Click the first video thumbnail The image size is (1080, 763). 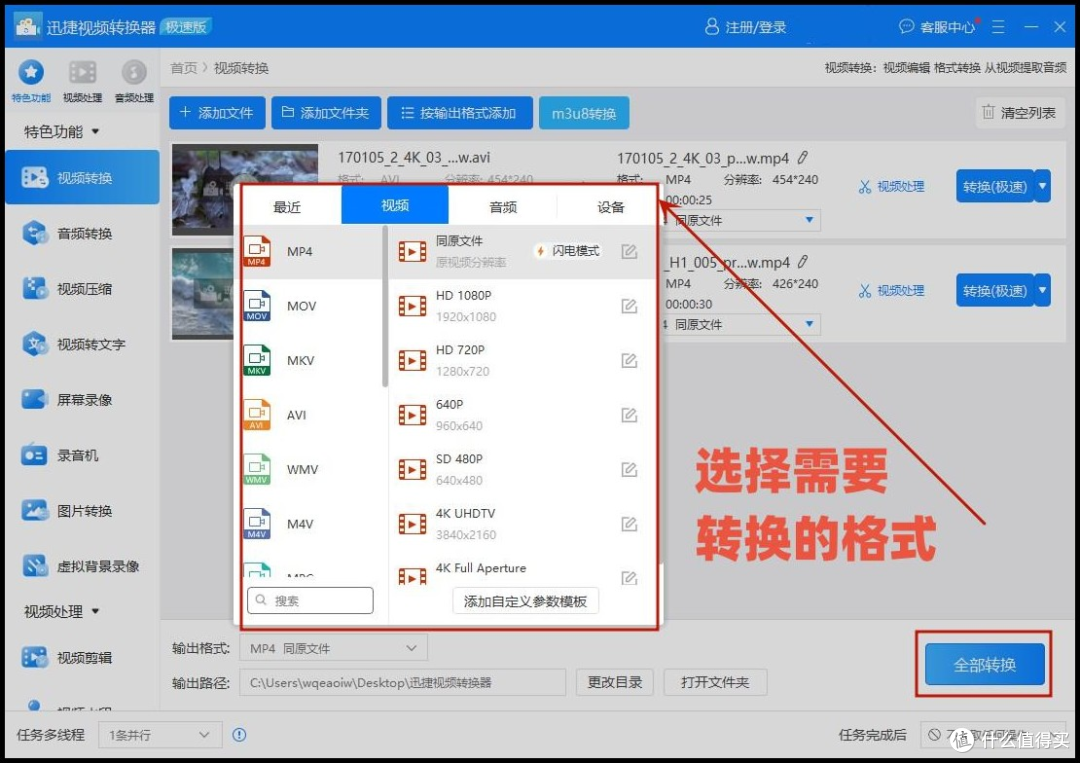pyautogui.click(x=245, y=189)
